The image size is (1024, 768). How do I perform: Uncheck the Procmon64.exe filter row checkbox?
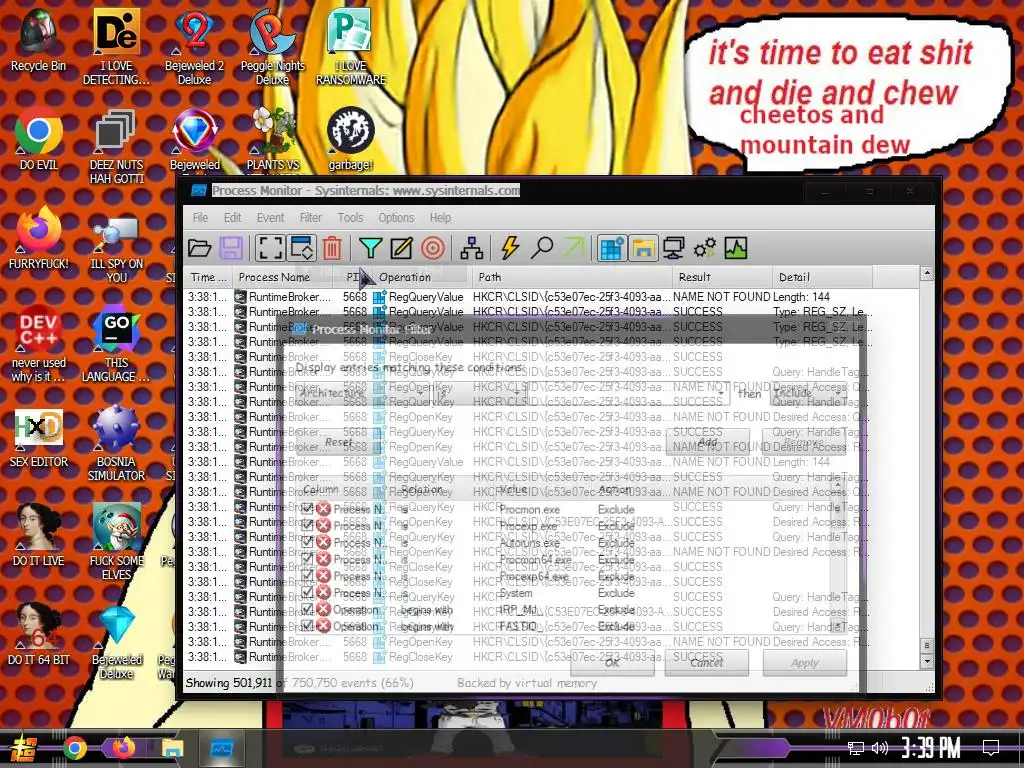click(307, 559)
